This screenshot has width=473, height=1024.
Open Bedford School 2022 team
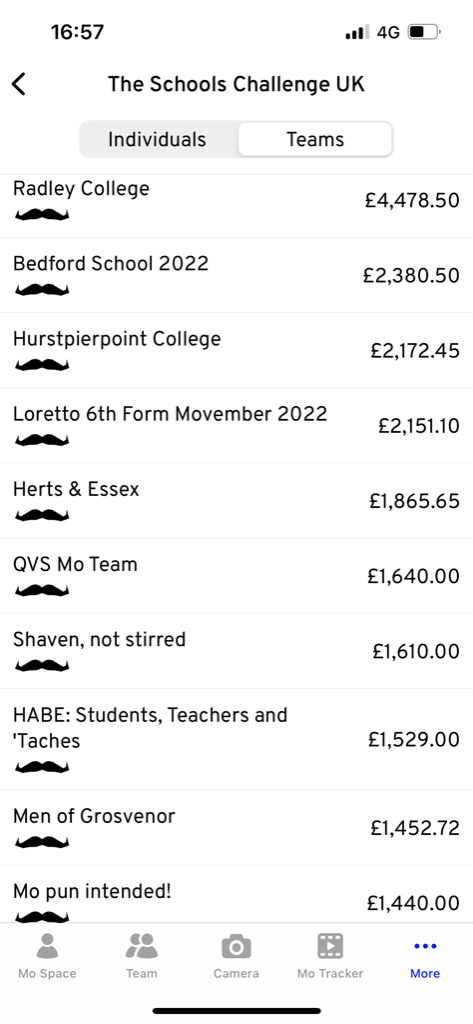pos(236,275)
